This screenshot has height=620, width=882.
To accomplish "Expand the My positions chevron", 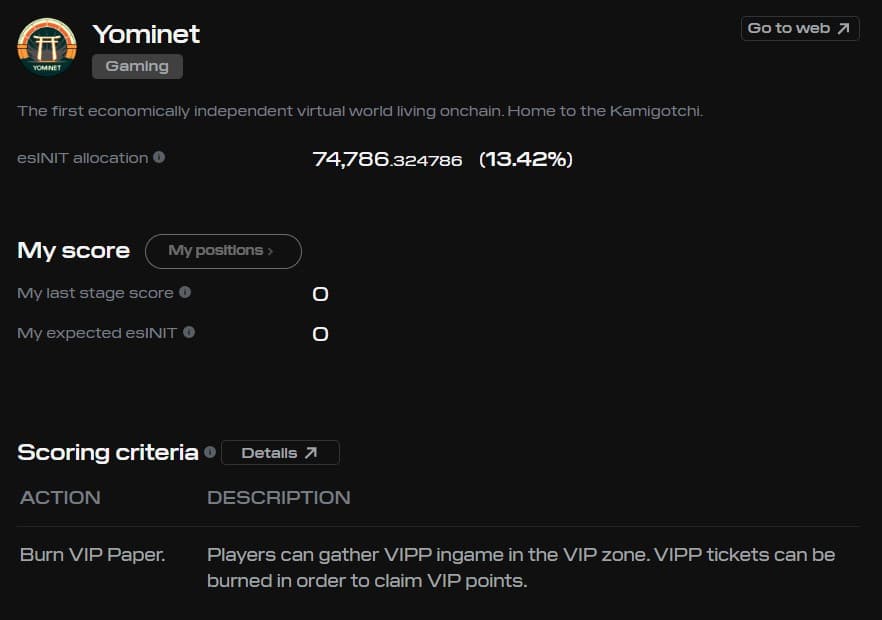I will 271,251.
